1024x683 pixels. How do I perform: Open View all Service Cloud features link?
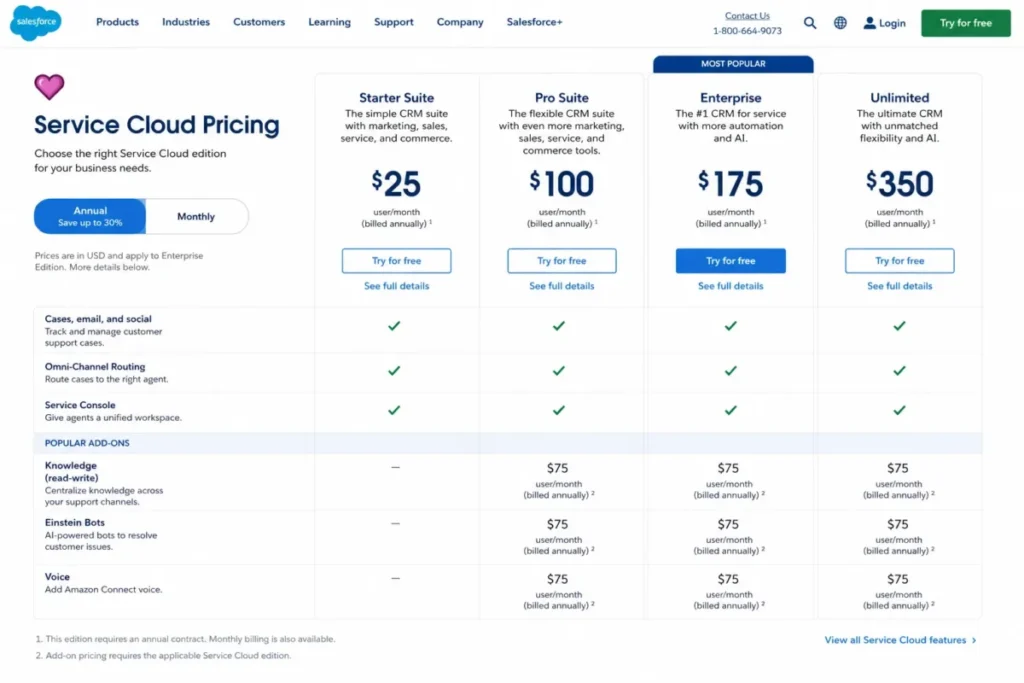[895, 641]
